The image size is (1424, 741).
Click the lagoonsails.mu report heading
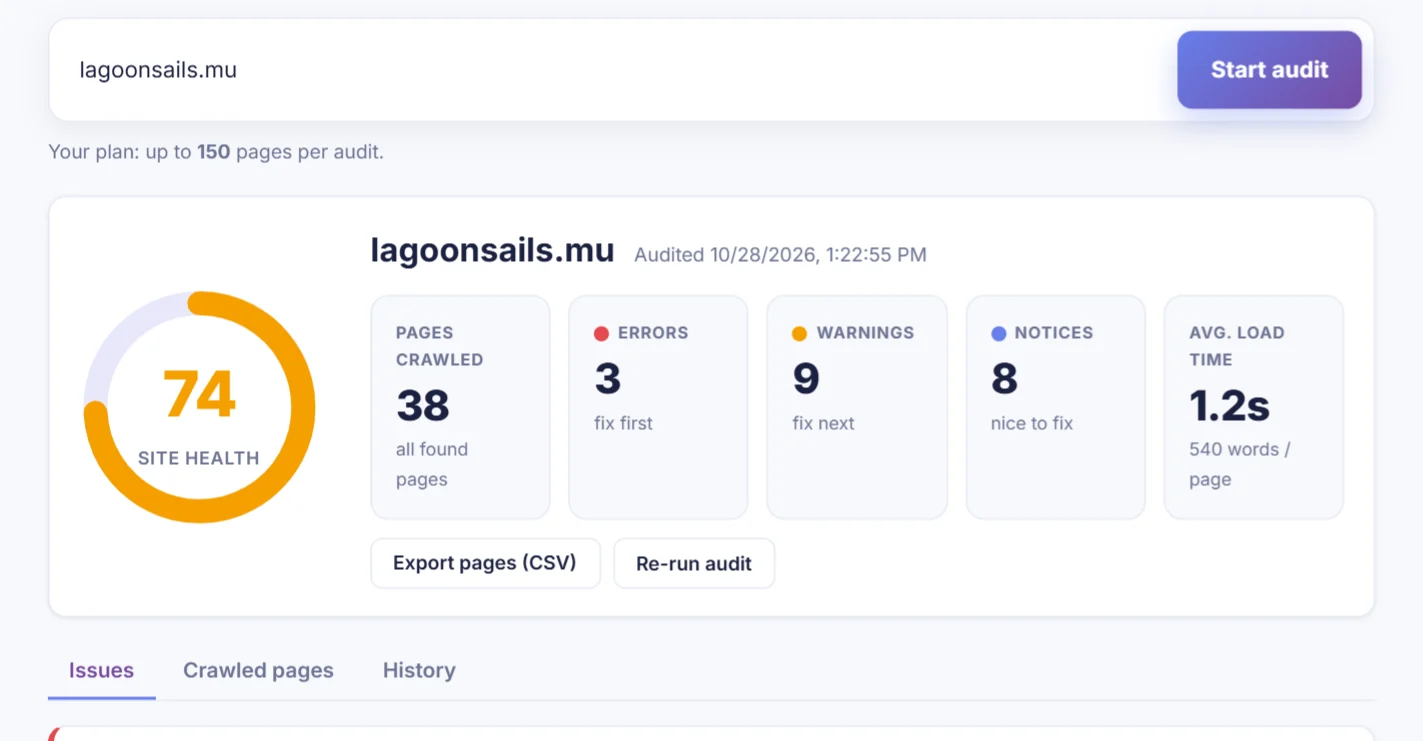(x=492, y=250)
